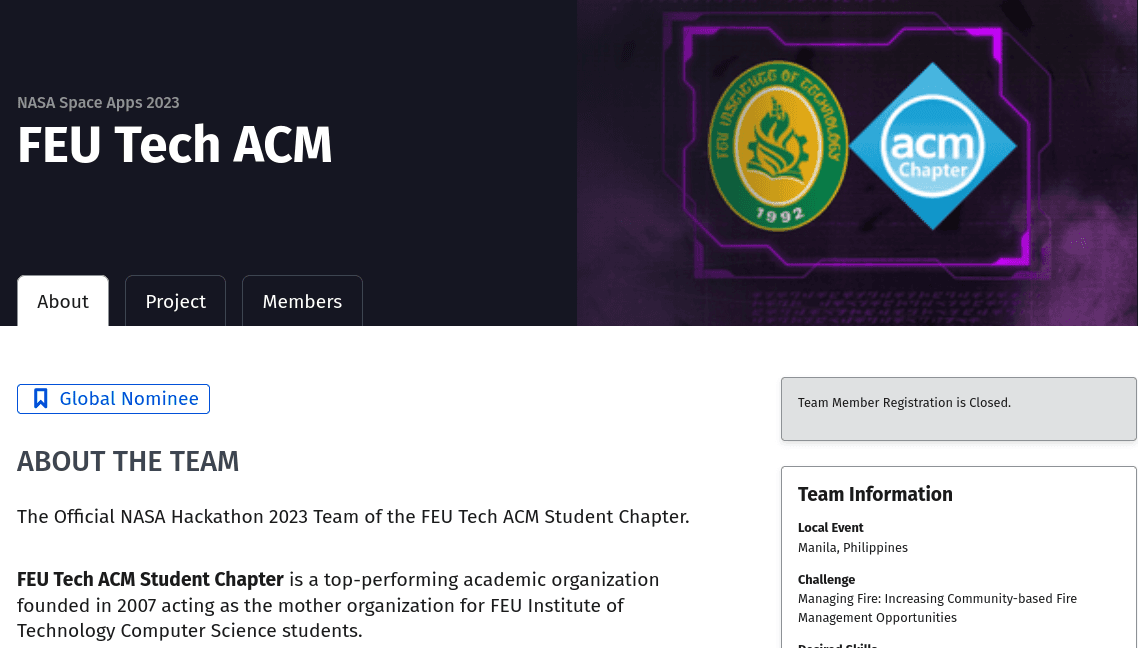Click the bold FEU Tech ACM Student Chapter text
Screen dimensions: 1138x648
(150, 580)
